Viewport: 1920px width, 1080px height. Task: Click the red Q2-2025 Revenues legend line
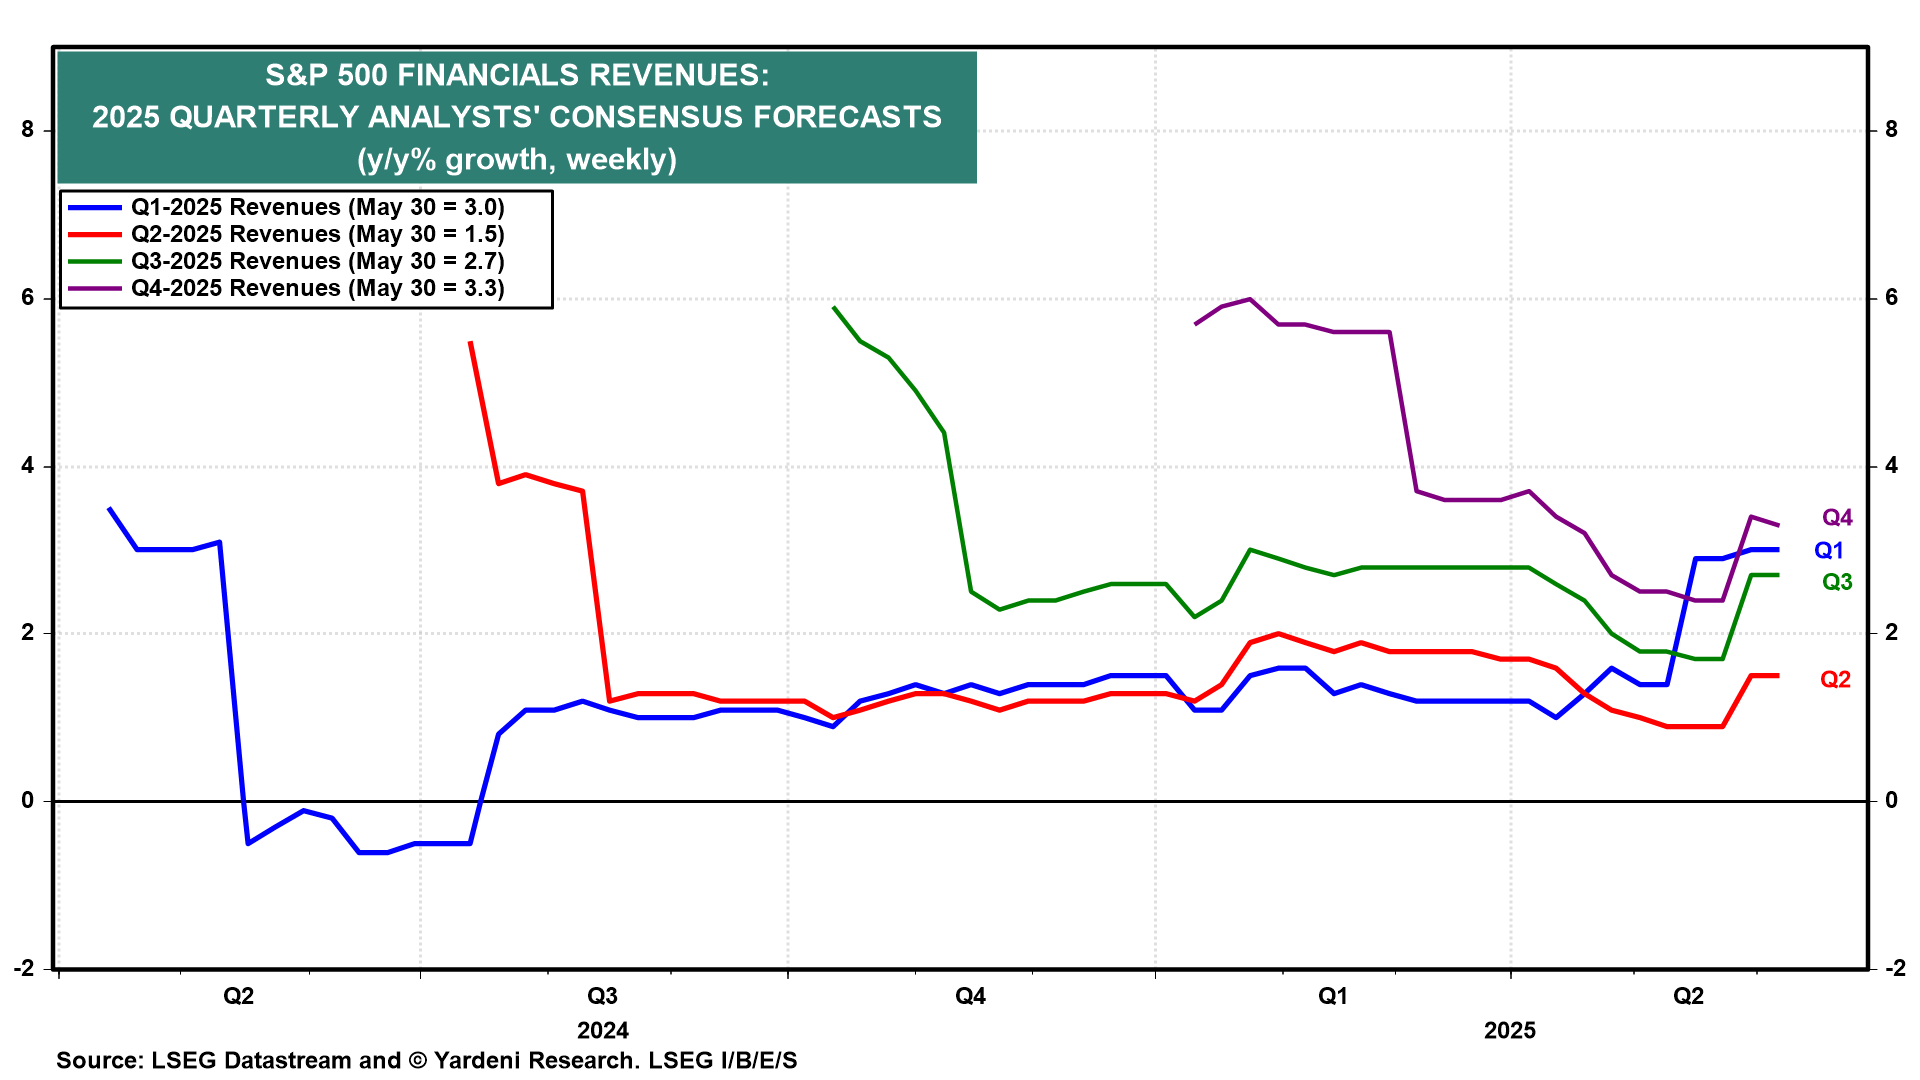94,235
